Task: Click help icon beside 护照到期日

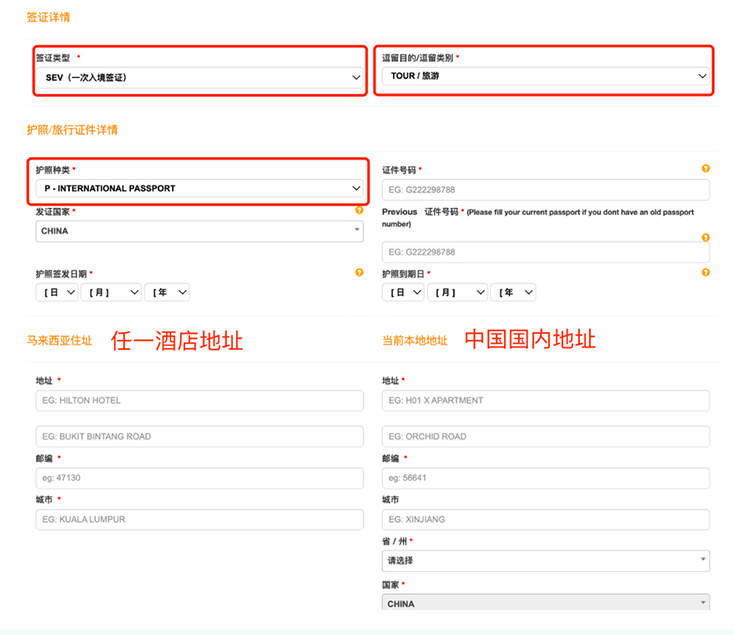Action: point(706,272)
